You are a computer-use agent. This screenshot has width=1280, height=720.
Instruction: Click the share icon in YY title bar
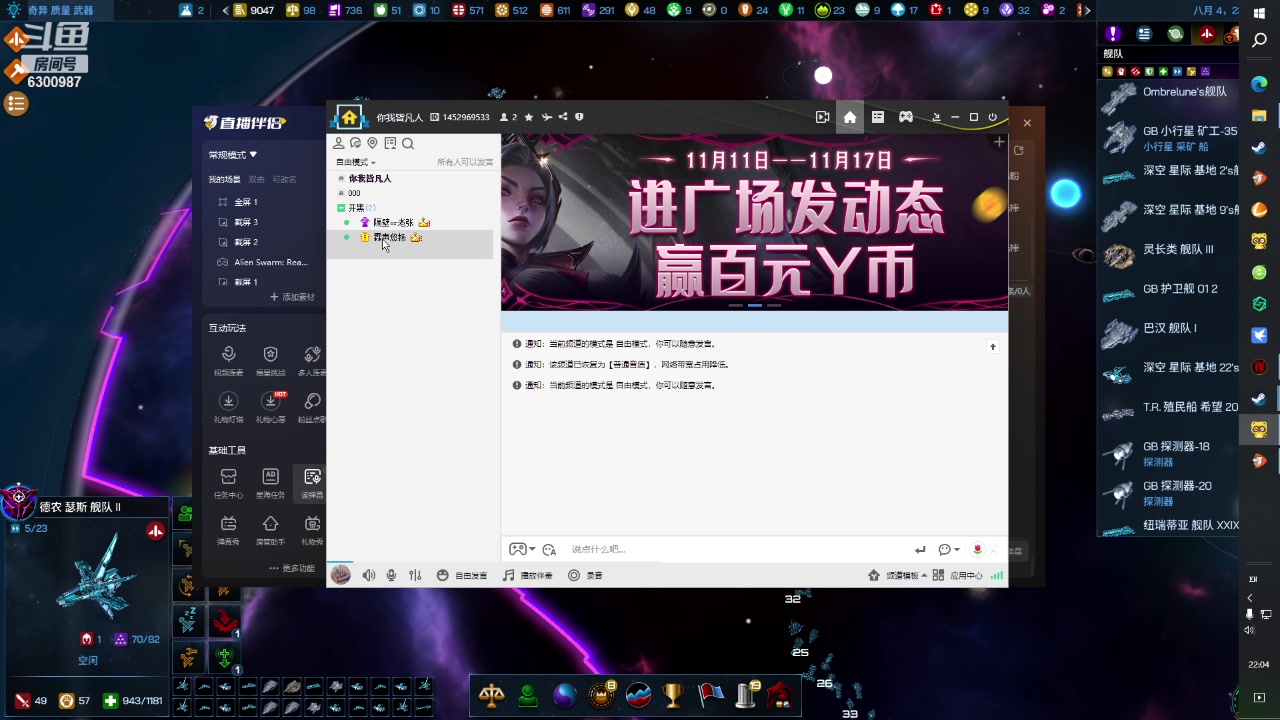(563, 117)
